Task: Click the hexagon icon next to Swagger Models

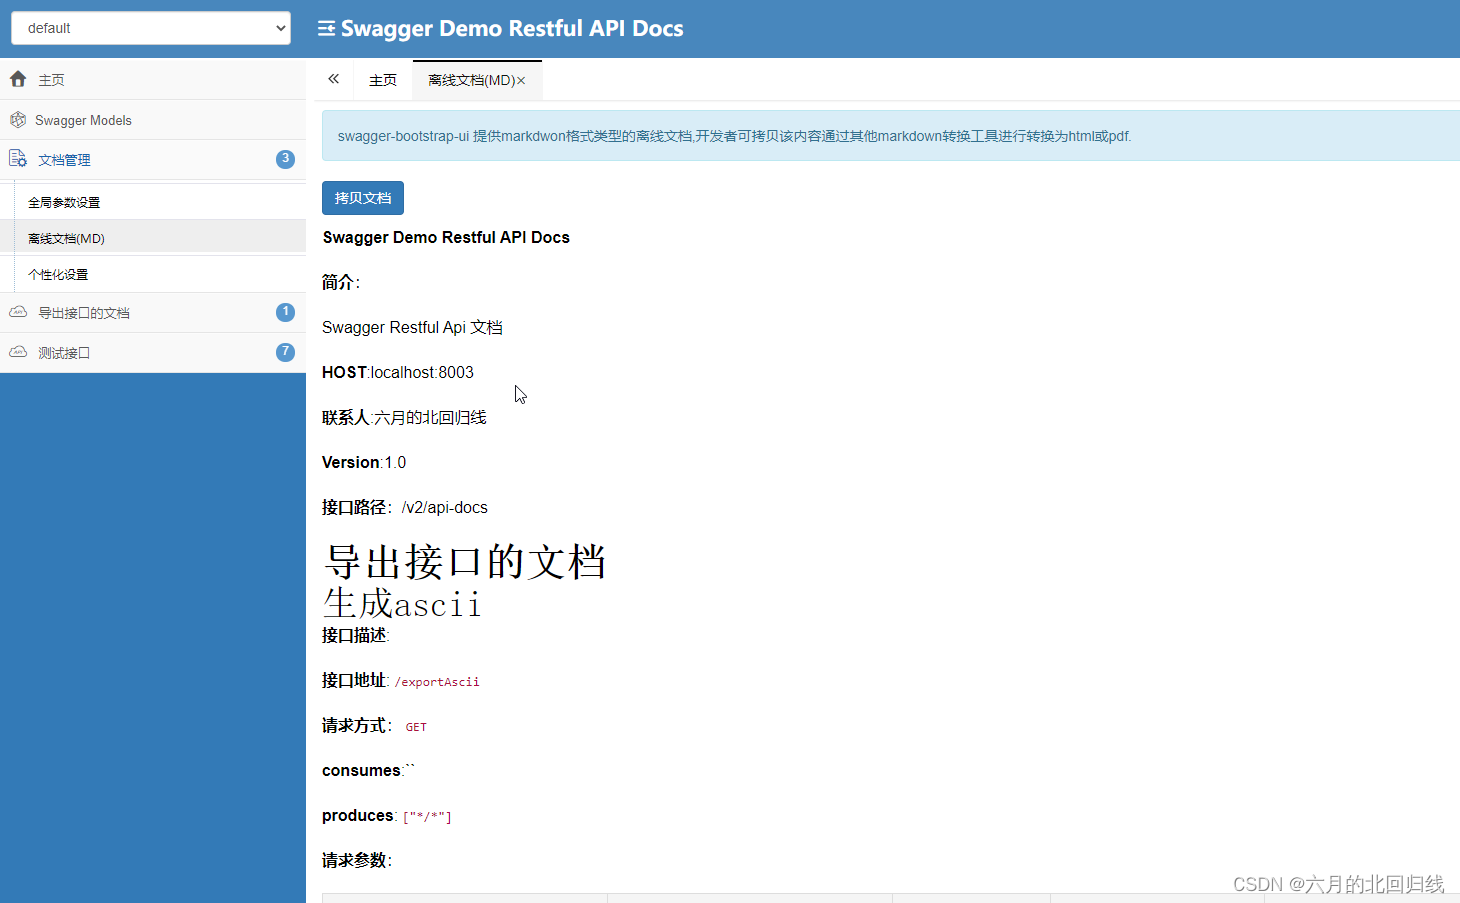Action: (18, 119)
